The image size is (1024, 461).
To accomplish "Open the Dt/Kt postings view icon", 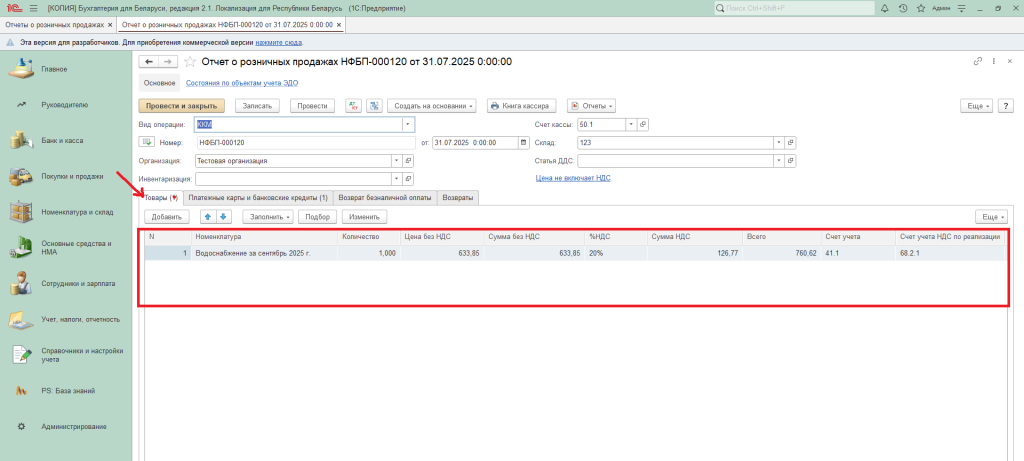I will [354, 106].
